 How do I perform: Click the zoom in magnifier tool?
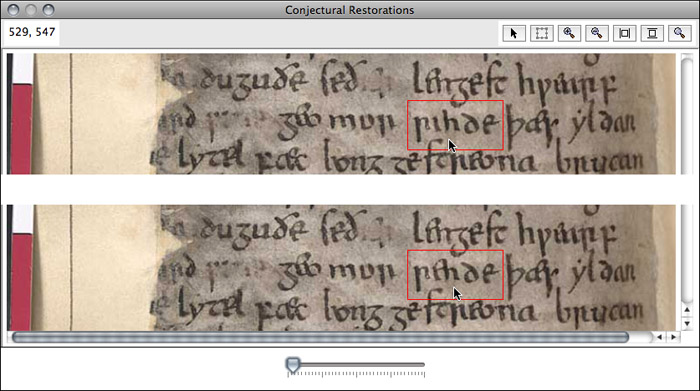point(569,33)
